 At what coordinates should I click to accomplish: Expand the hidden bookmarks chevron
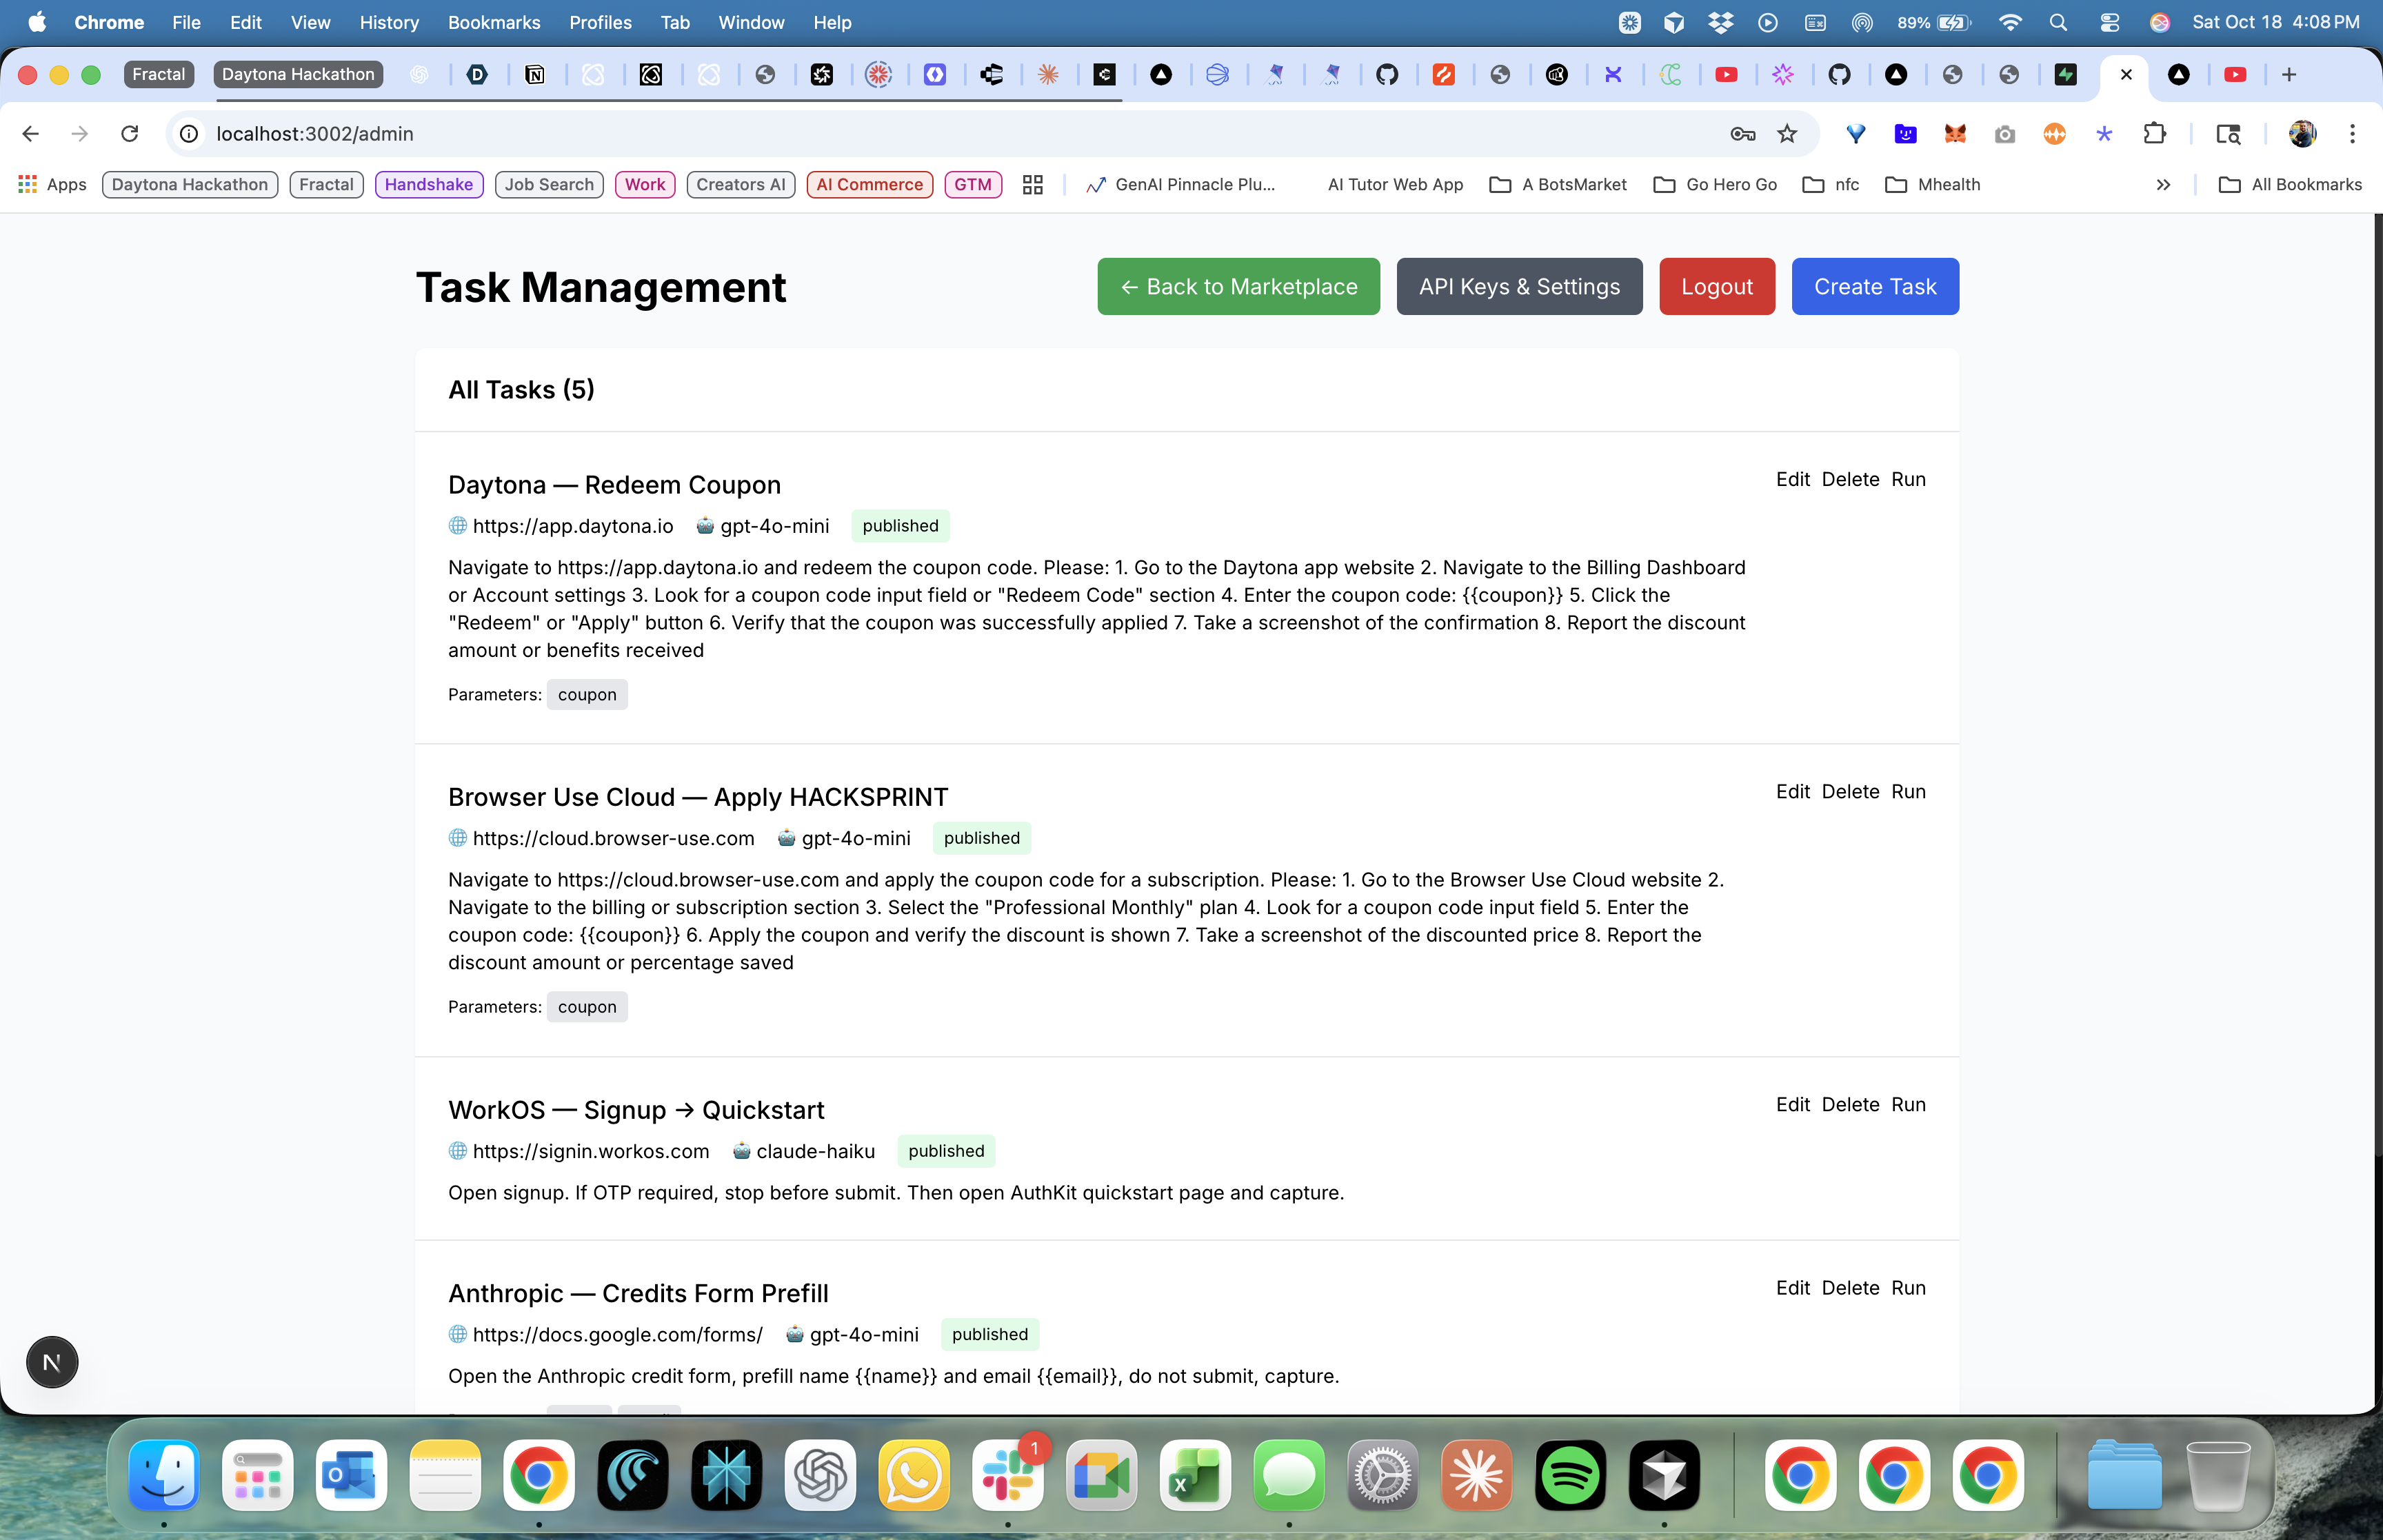pyautogui.click(x=2163, y=184)
